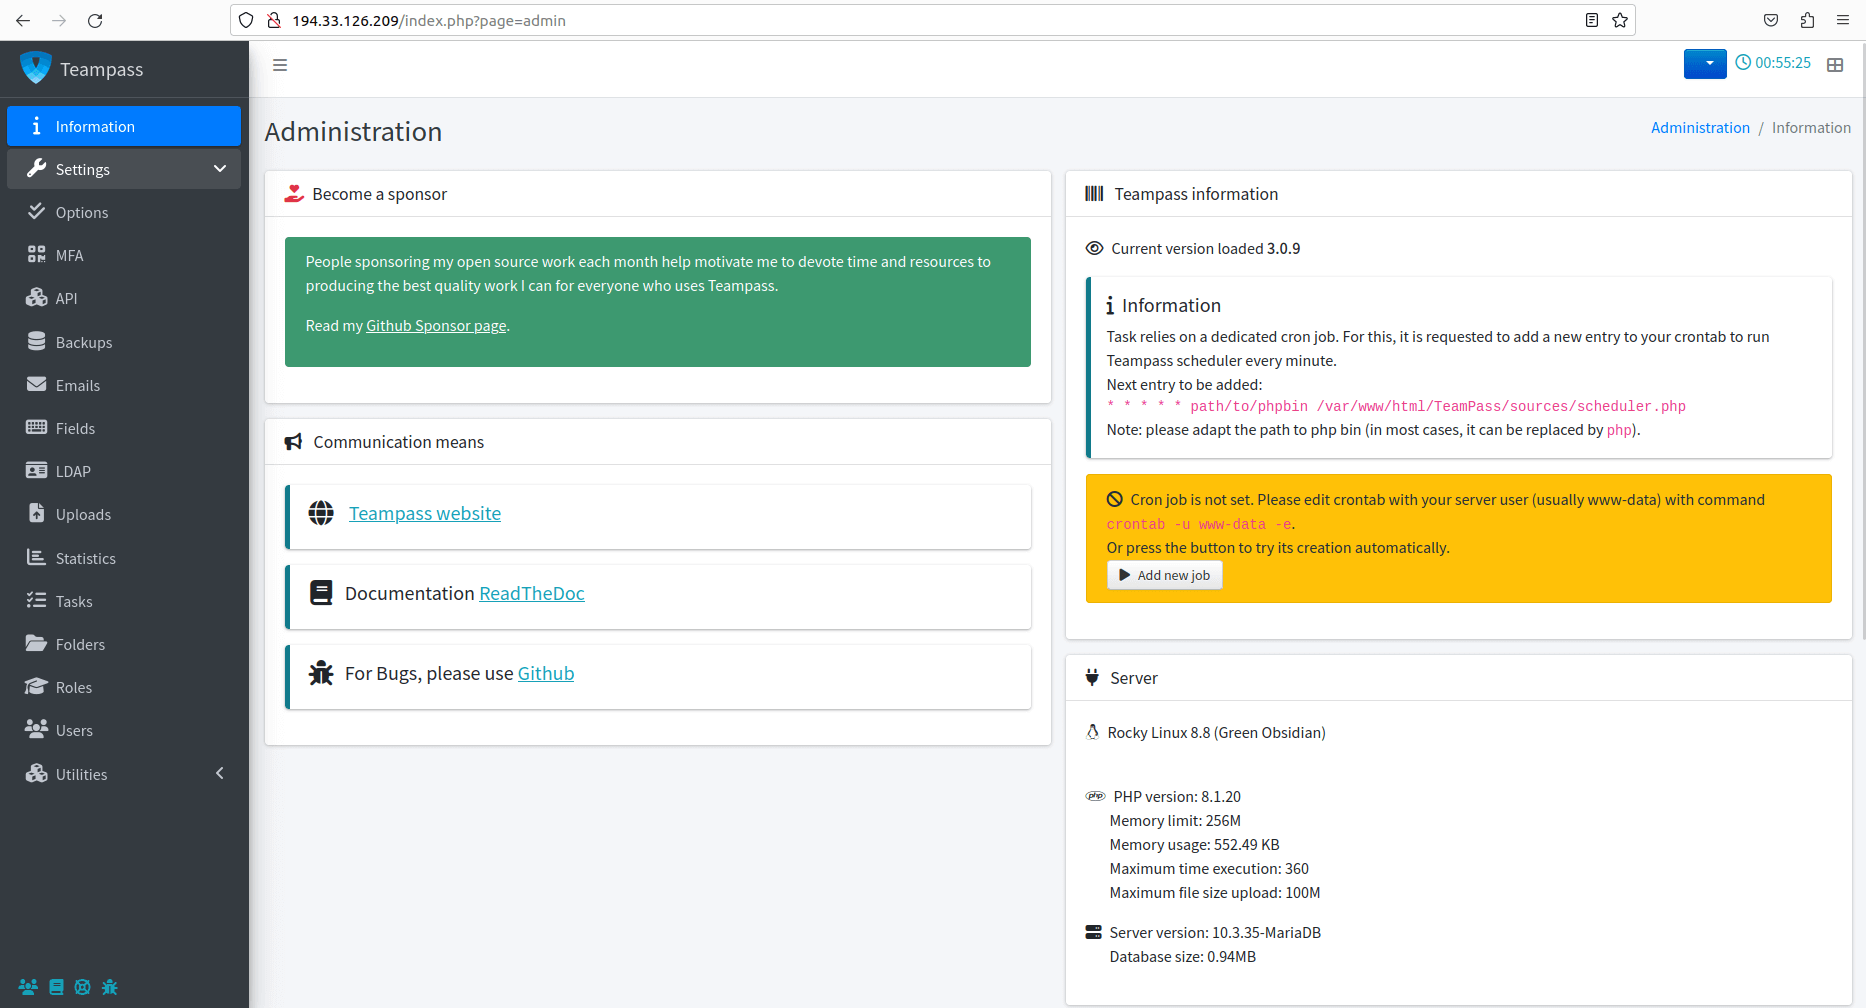Click the Administration breadcrumb link
Image resolution: width=1866 pixels, height=1008 pixels.
pos(1700,128)
